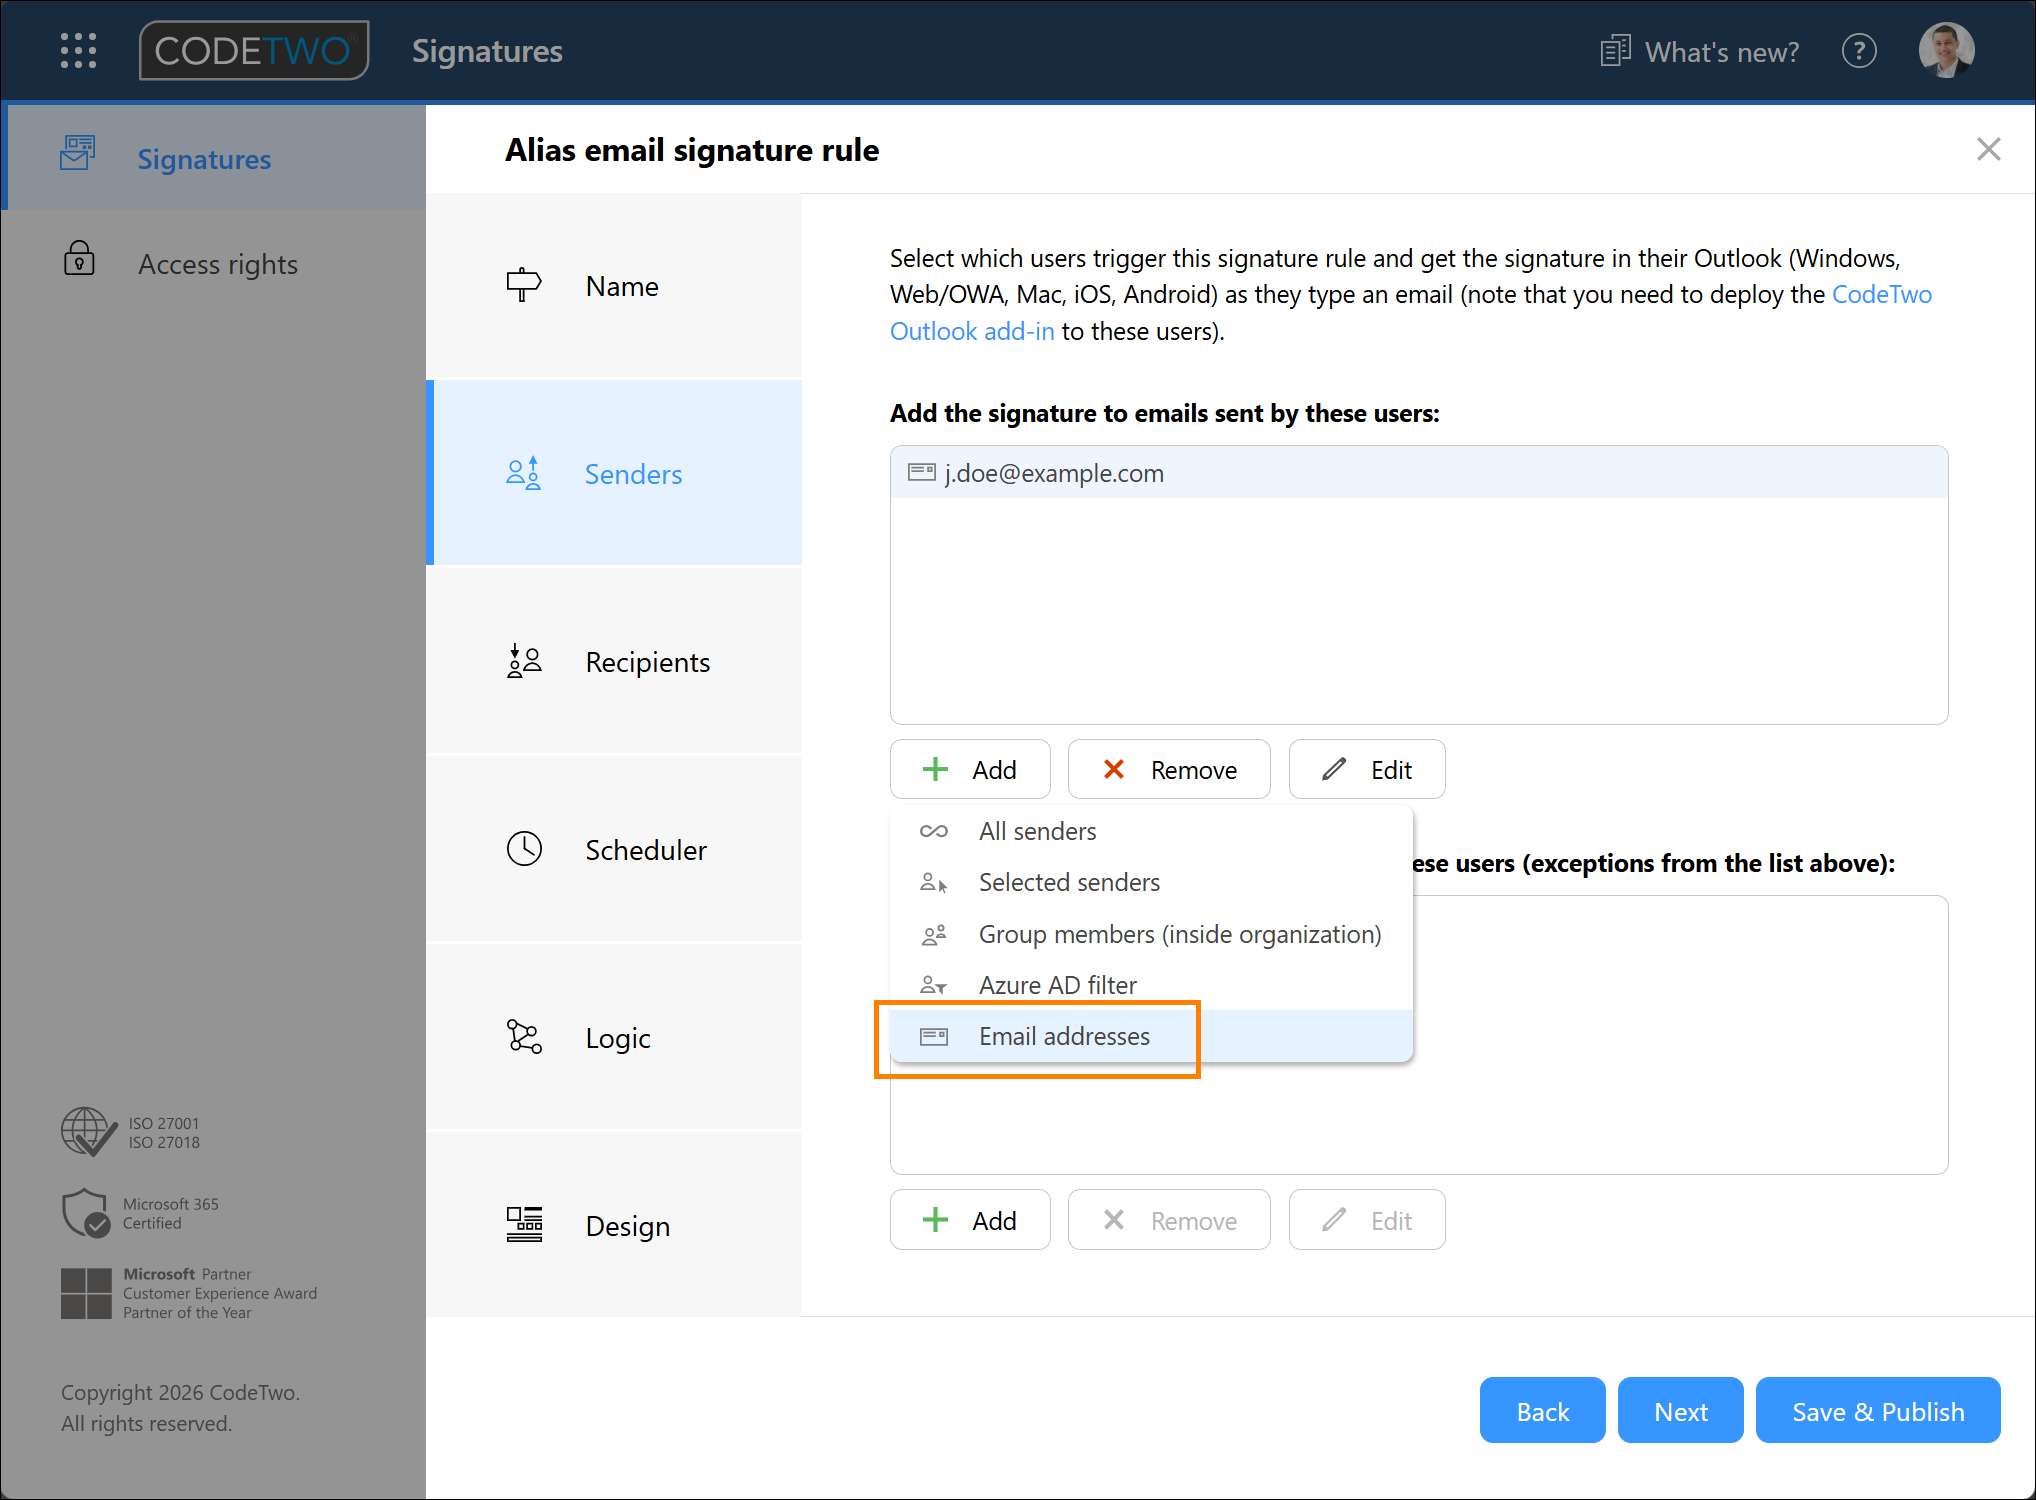Click the Senders people icon
This screenshot has height=1500, width=2036.
tap(523, 473)
